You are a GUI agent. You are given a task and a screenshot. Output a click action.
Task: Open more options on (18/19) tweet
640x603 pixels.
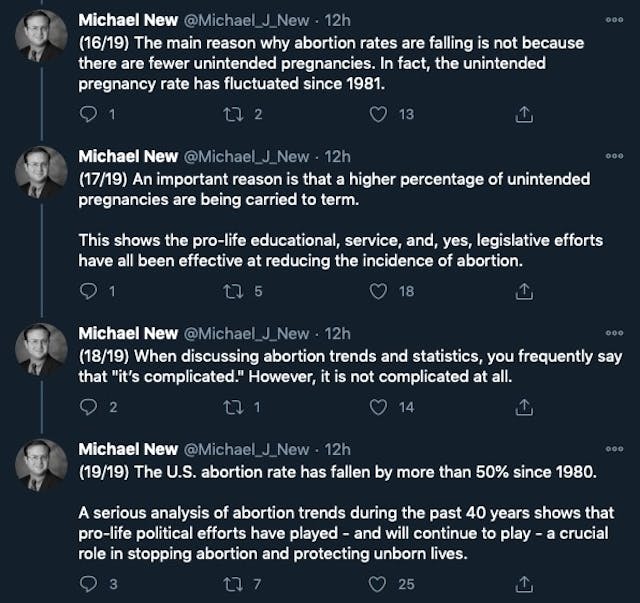tap(614, 334)
